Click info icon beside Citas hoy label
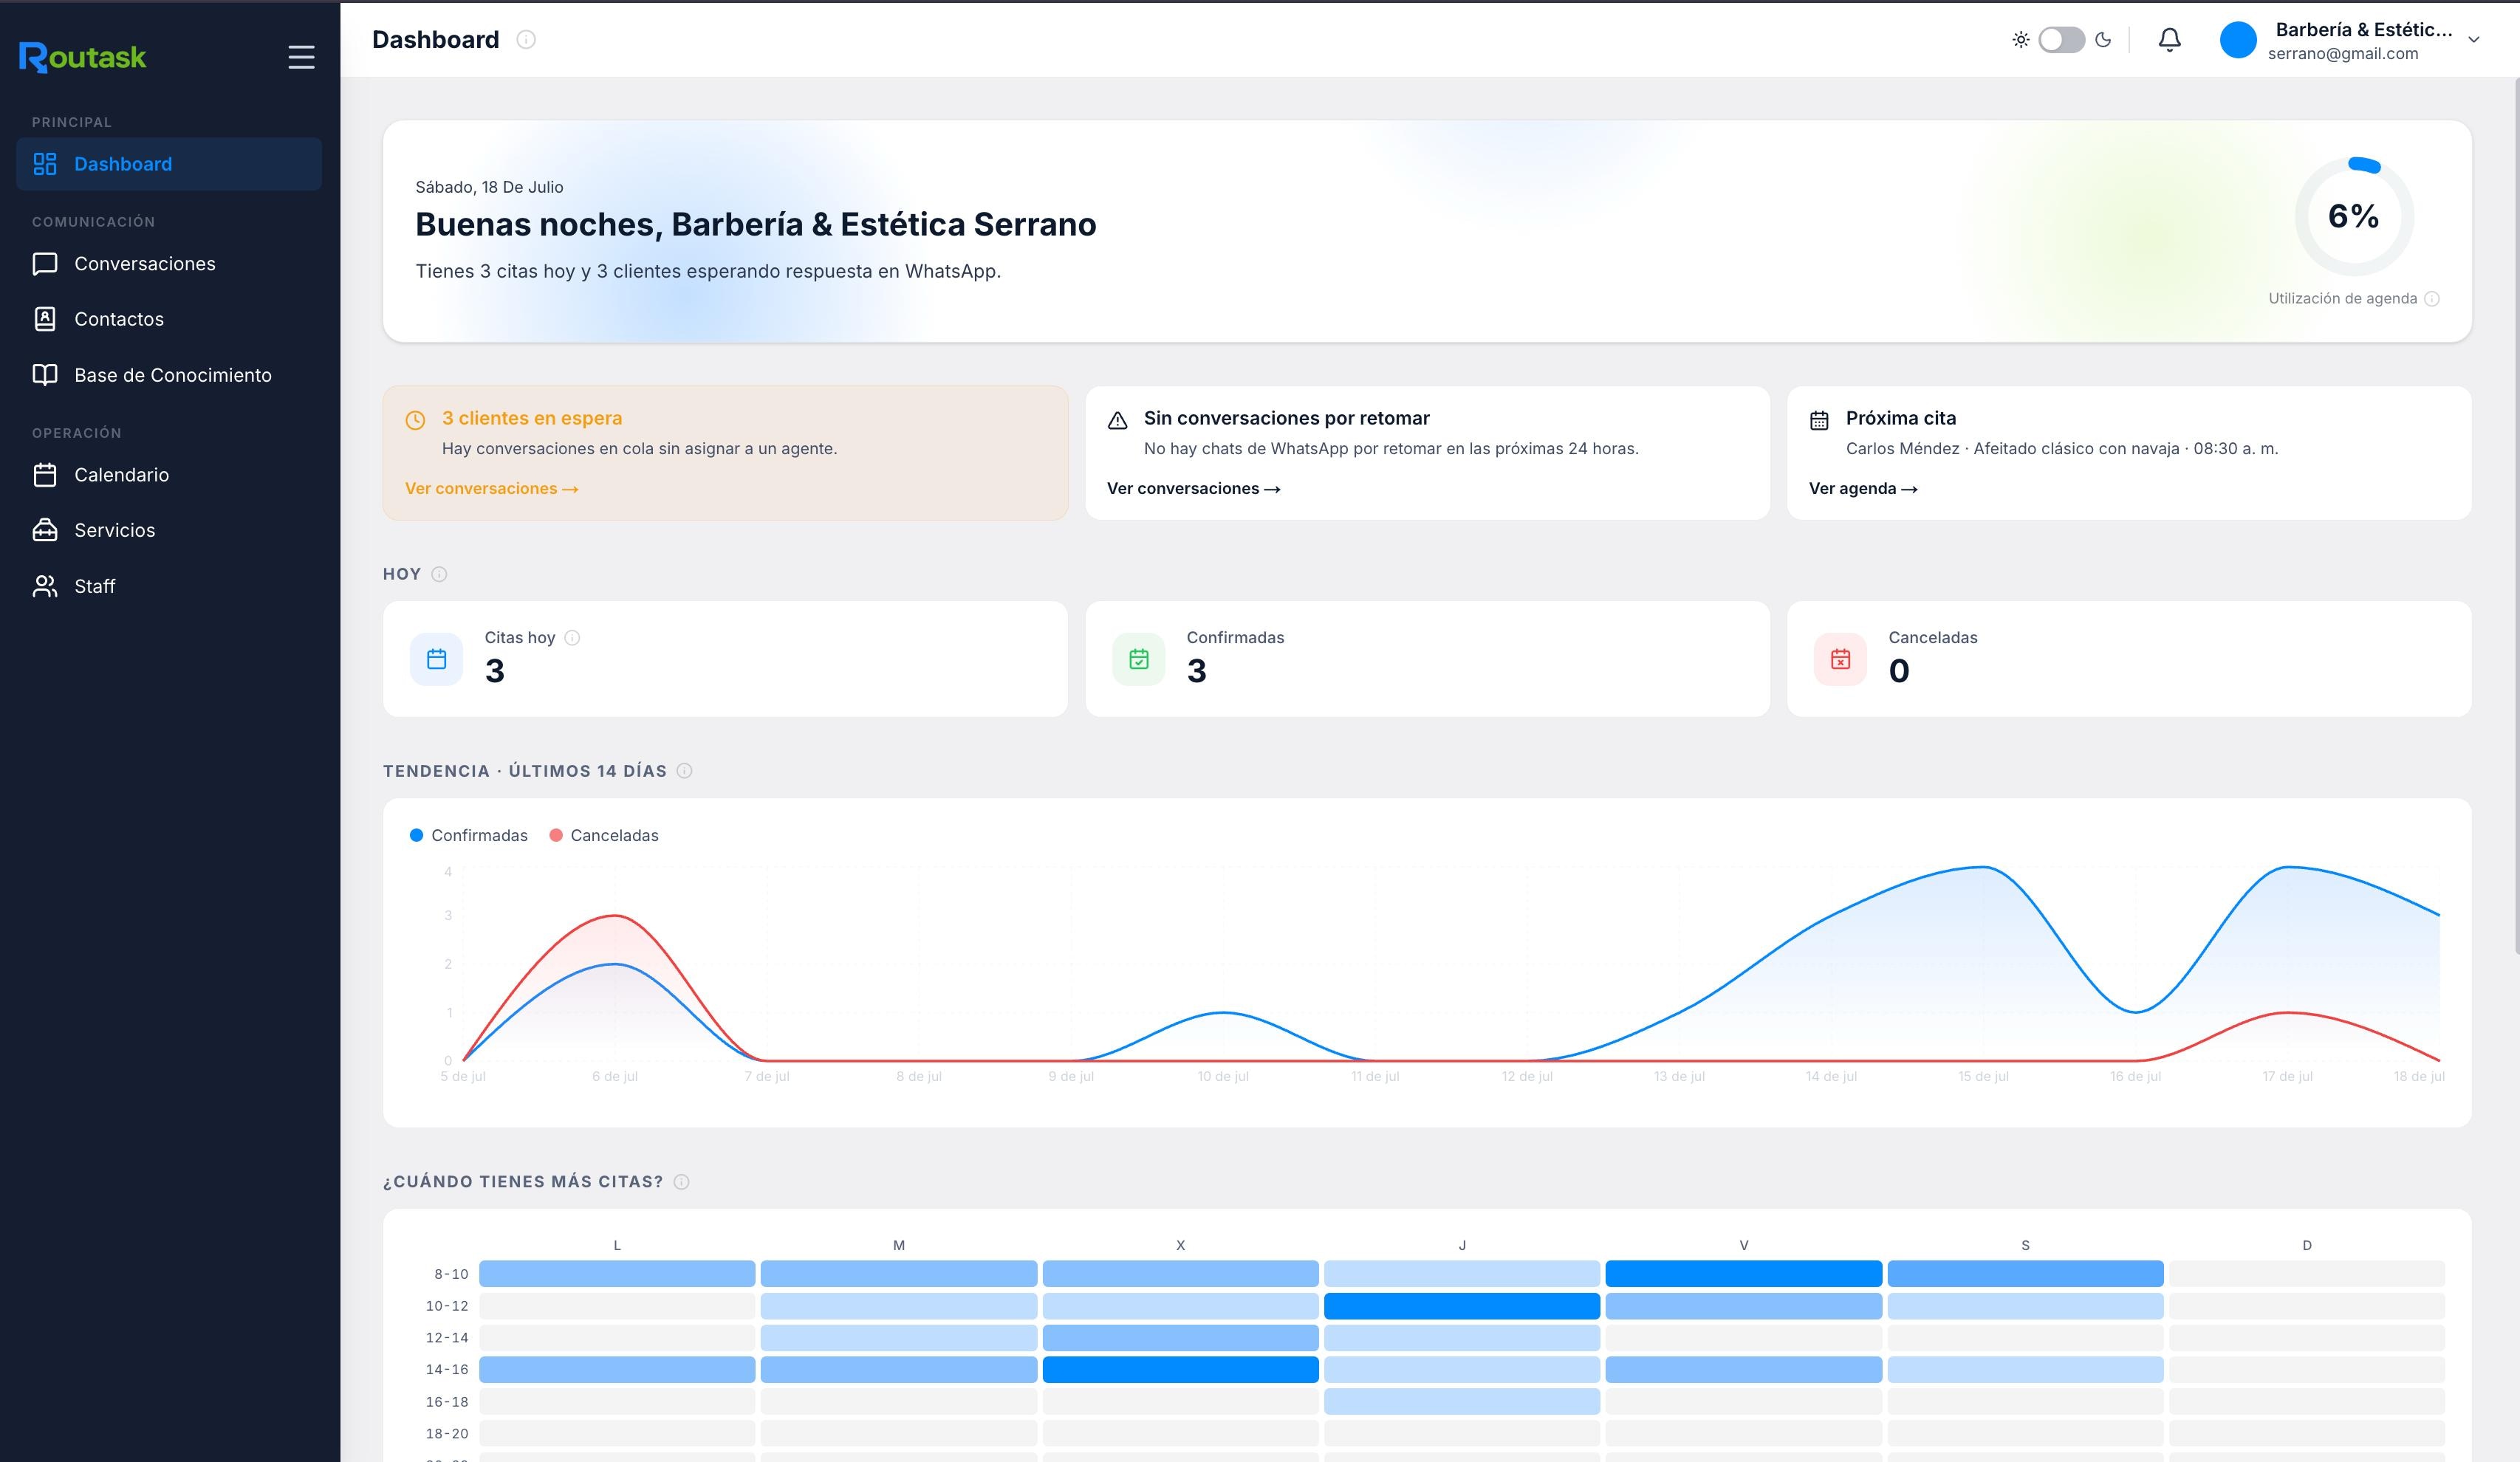Screen dimensions: 2520x1462 point(572,638)
